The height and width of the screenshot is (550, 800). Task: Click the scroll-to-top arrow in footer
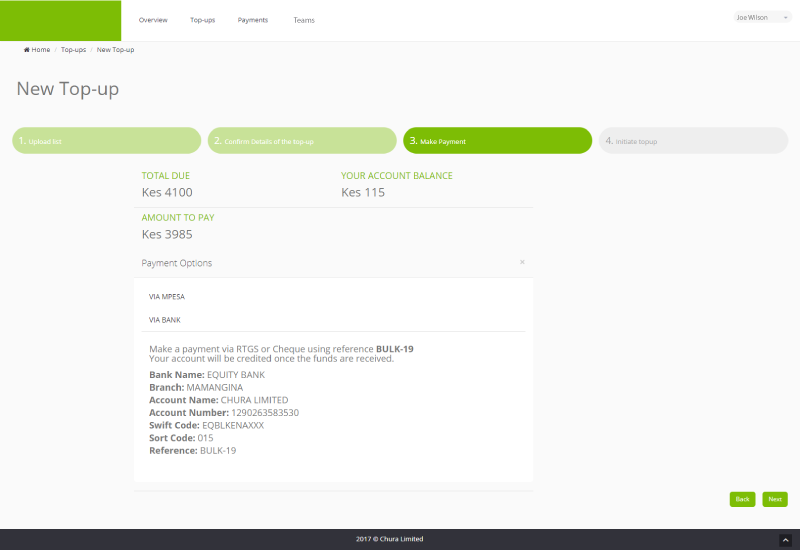coord(784,539)
